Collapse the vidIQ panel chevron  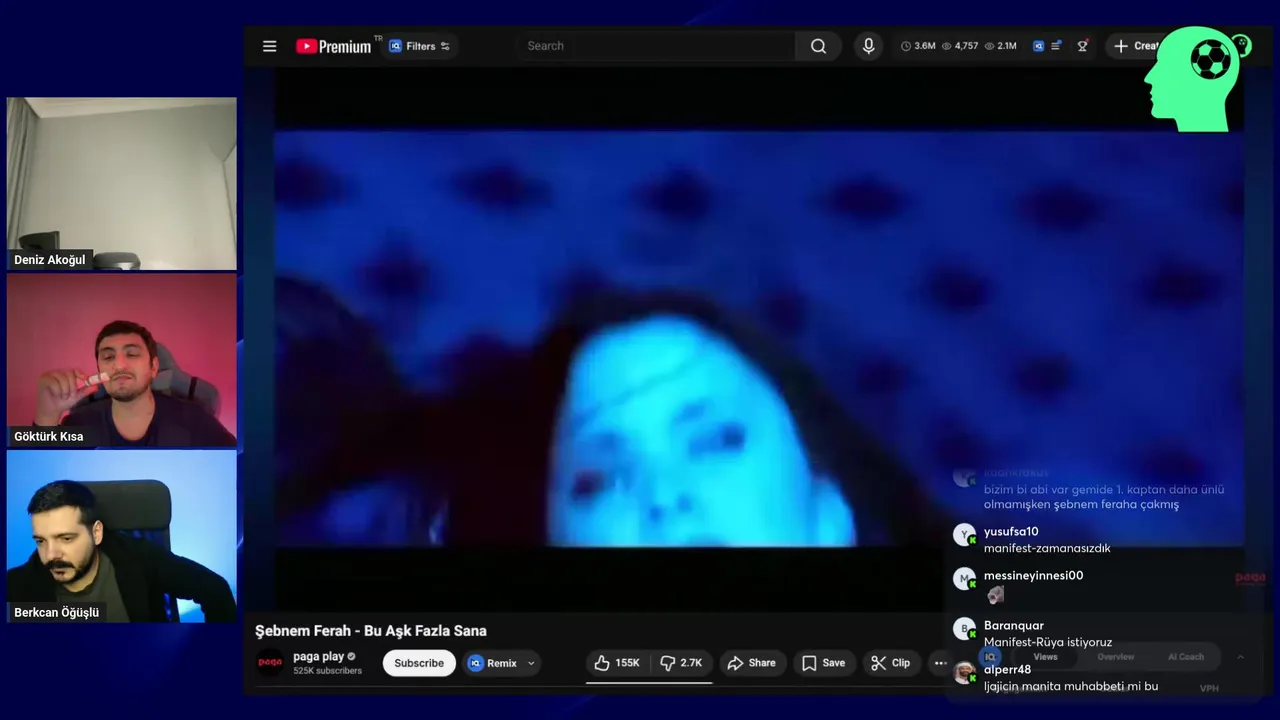click(x=1240, y=657)
